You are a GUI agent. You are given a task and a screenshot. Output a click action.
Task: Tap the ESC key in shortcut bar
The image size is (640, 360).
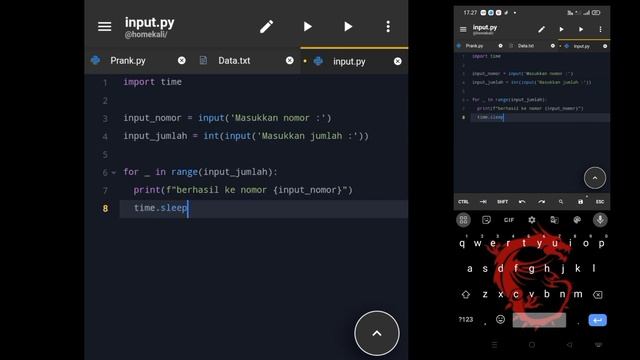pyautogui.click(x=600, y=202)
